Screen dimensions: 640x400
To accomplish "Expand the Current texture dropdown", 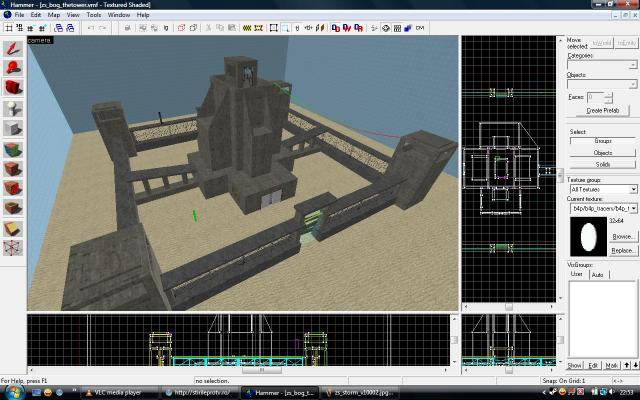I will click(x=633, y=208).
